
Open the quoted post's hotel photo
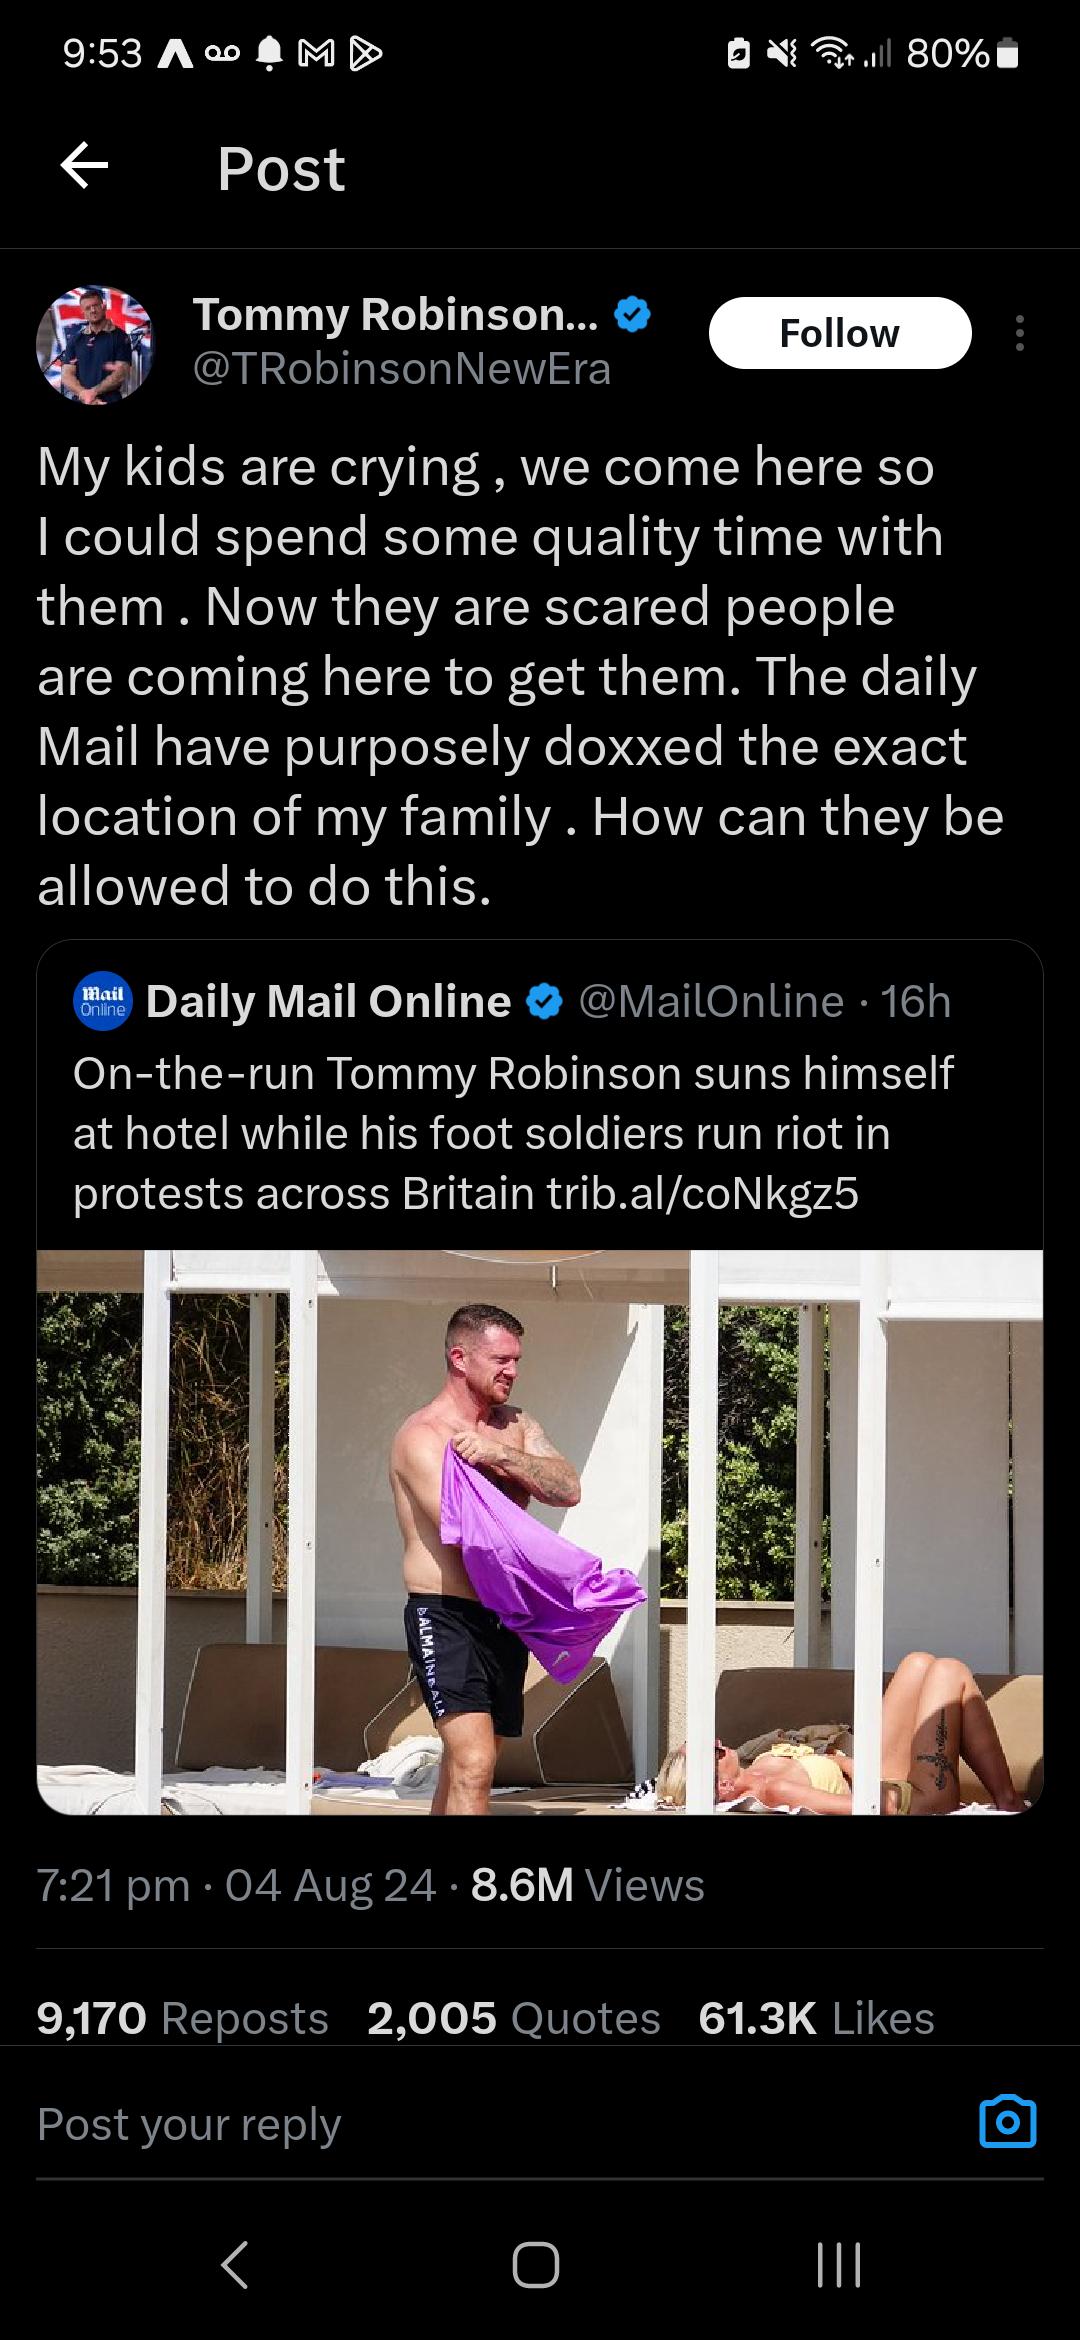540,1532
